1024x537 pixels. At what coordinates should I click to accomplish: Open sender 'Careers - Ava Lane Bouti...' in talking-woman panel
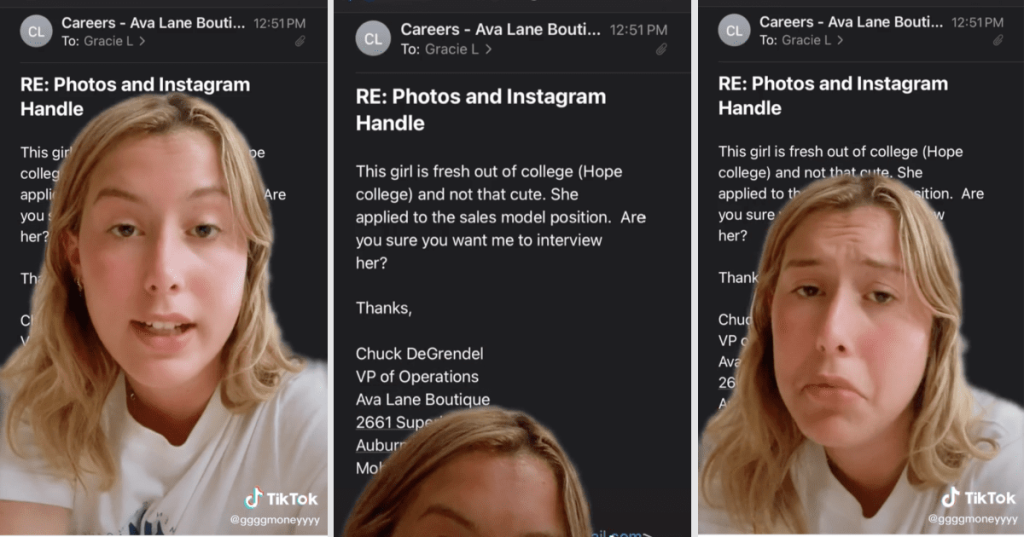point(153,23)
